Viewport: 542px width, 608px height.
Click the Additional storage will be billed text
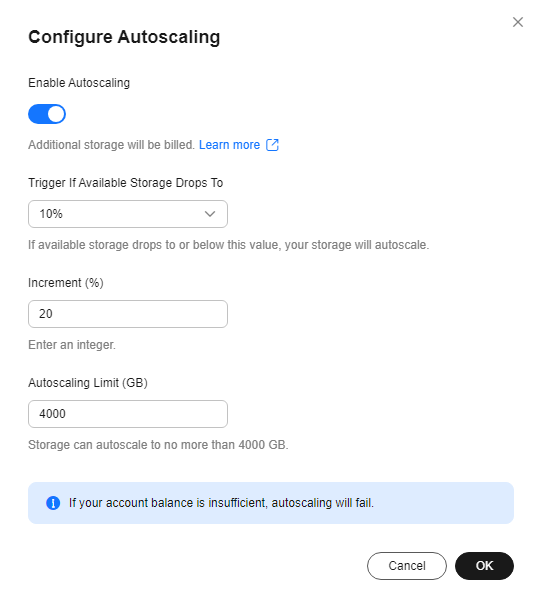(111, 145)
